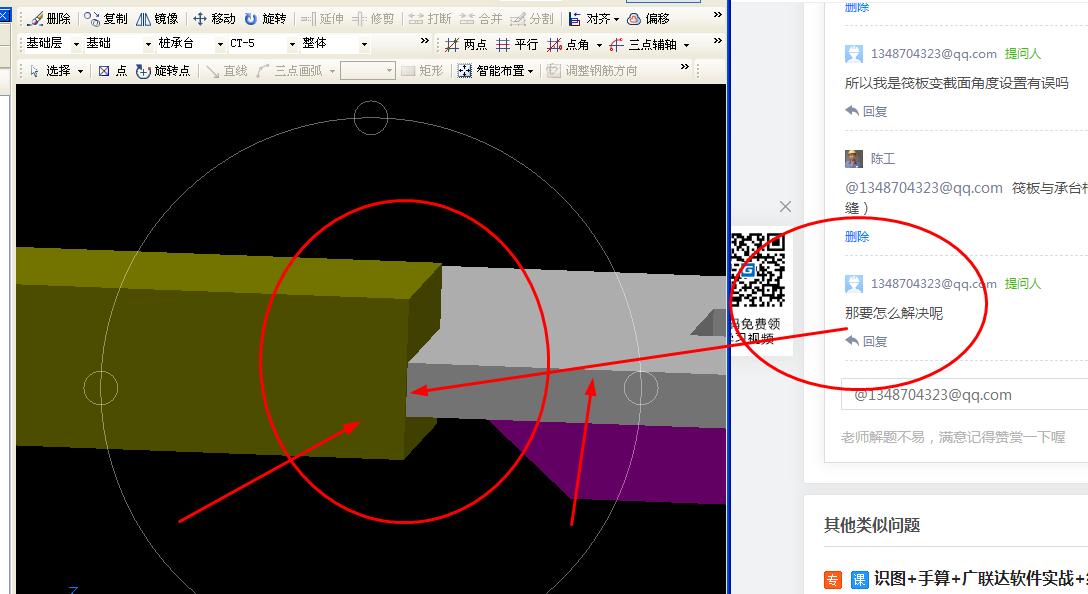Open the 桩承台 component dropdown
1088x594 pixels.
[x=190, y=44]
